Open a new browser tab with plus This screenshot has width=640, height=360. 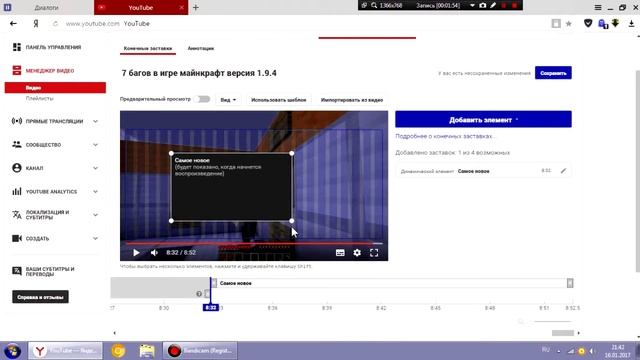point(196,7)
